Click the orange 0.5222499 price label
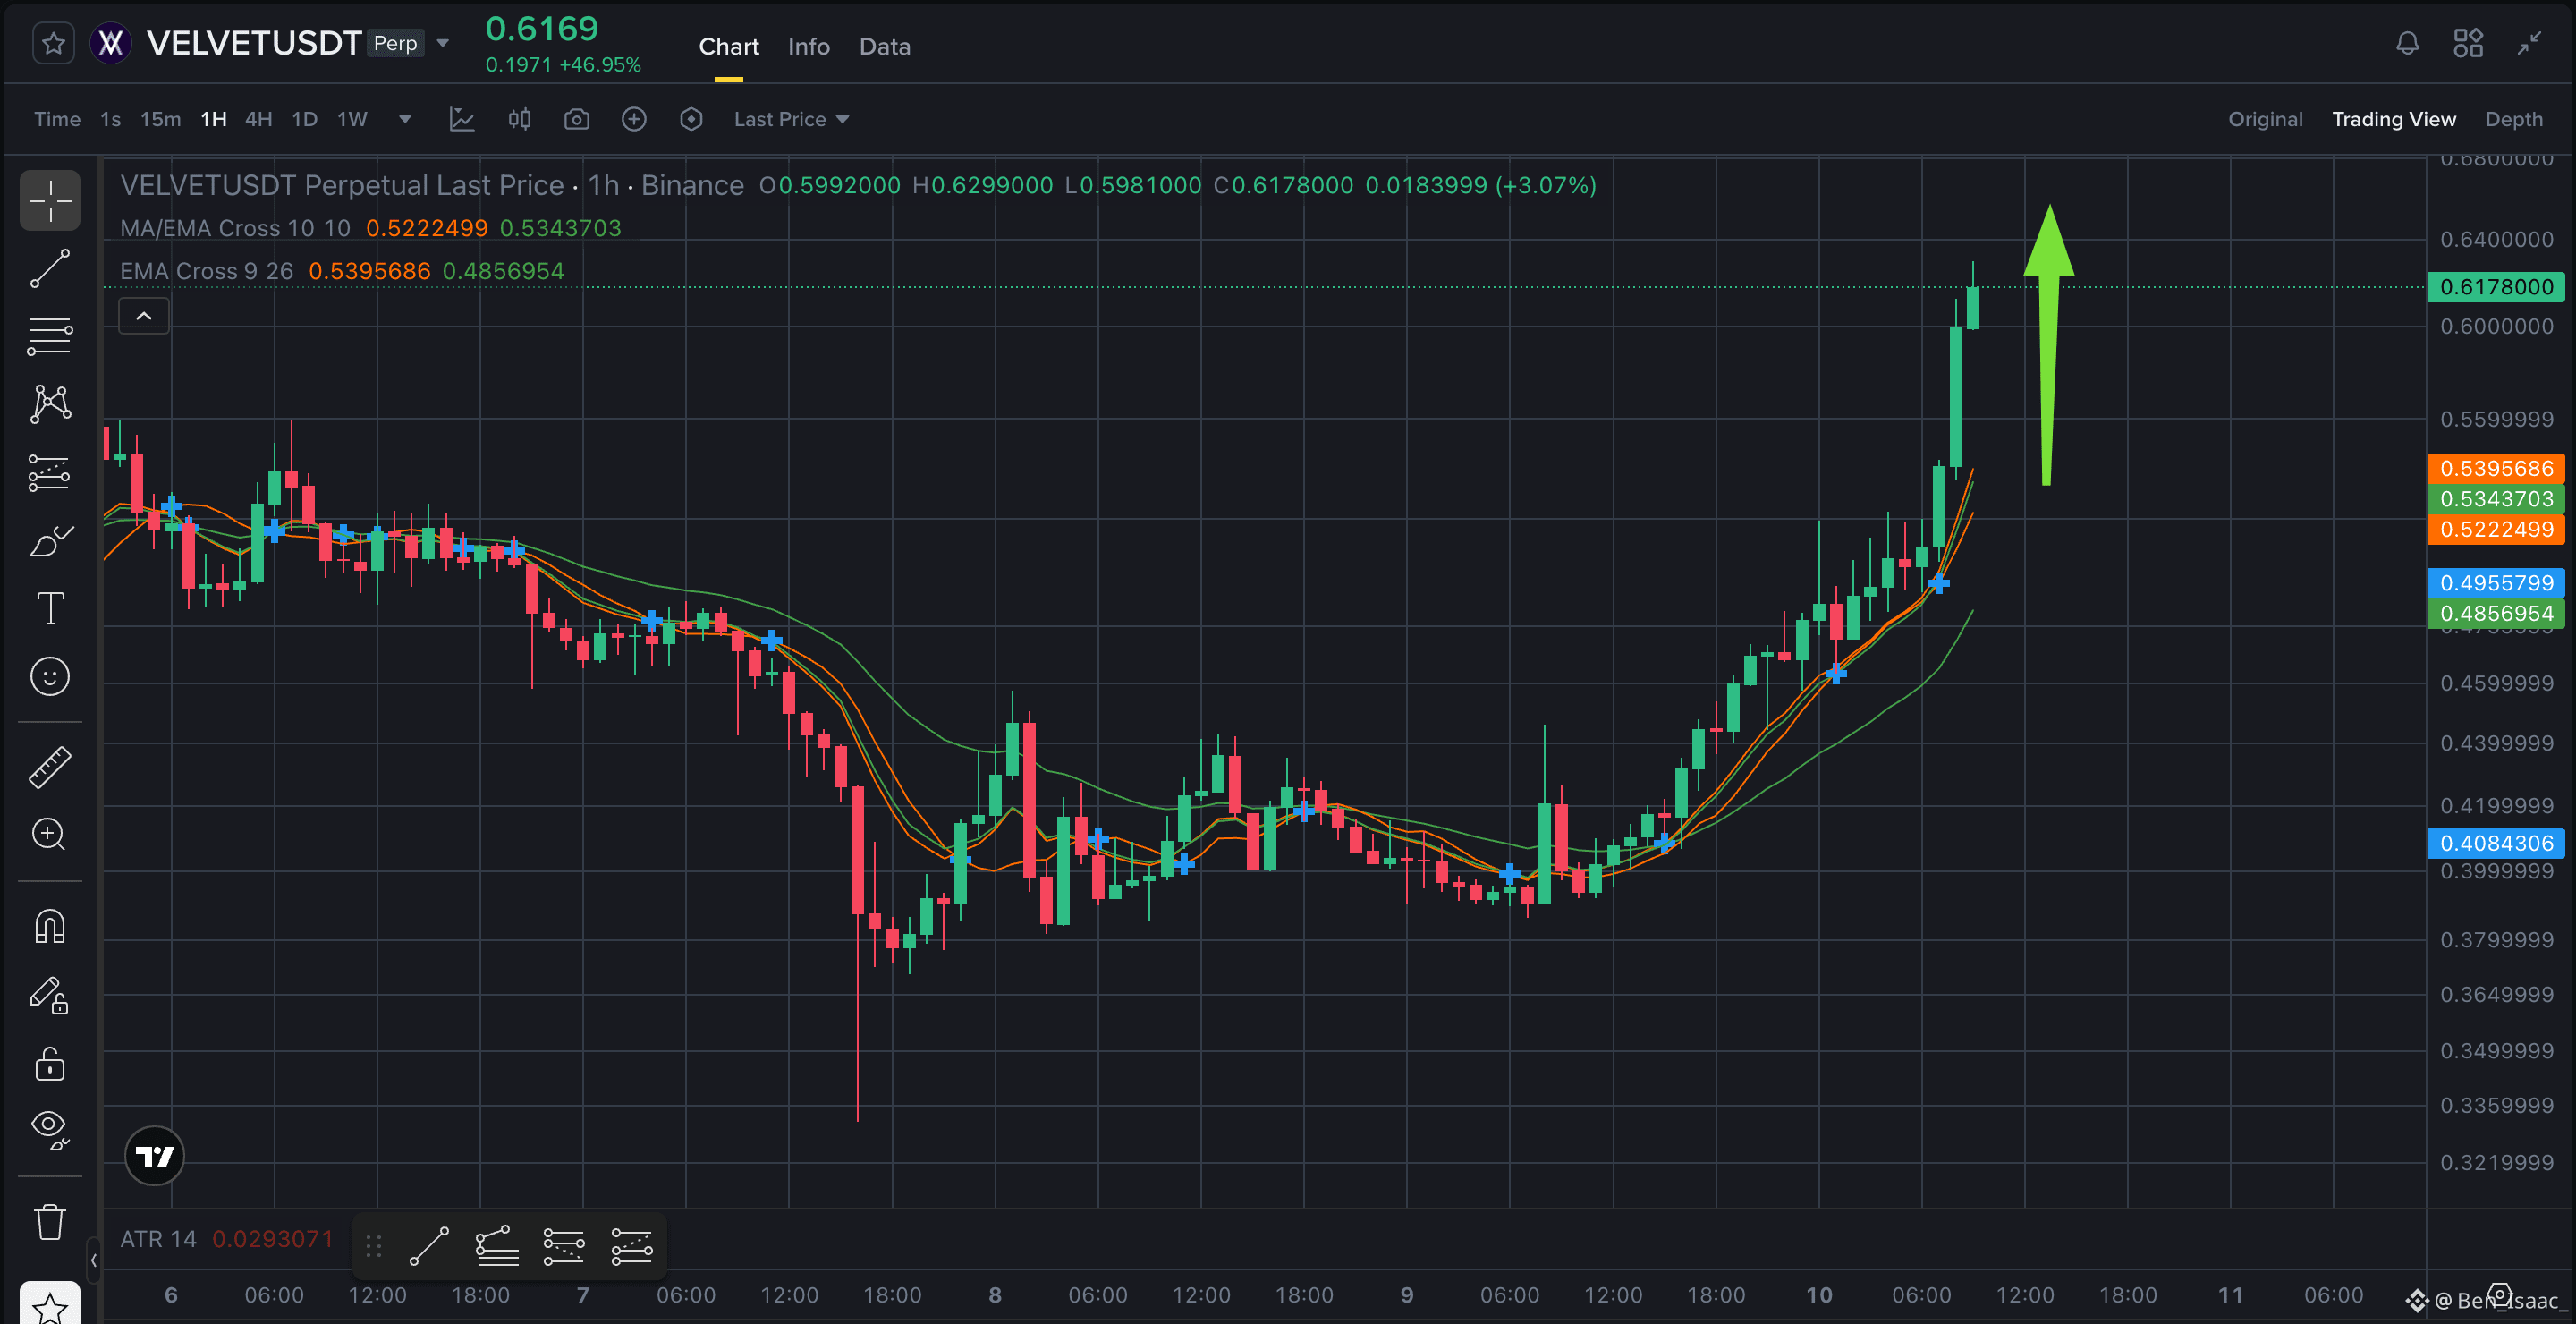Image resolution: width=2576 pixels, height=1324 pixels. point(2496,529)
